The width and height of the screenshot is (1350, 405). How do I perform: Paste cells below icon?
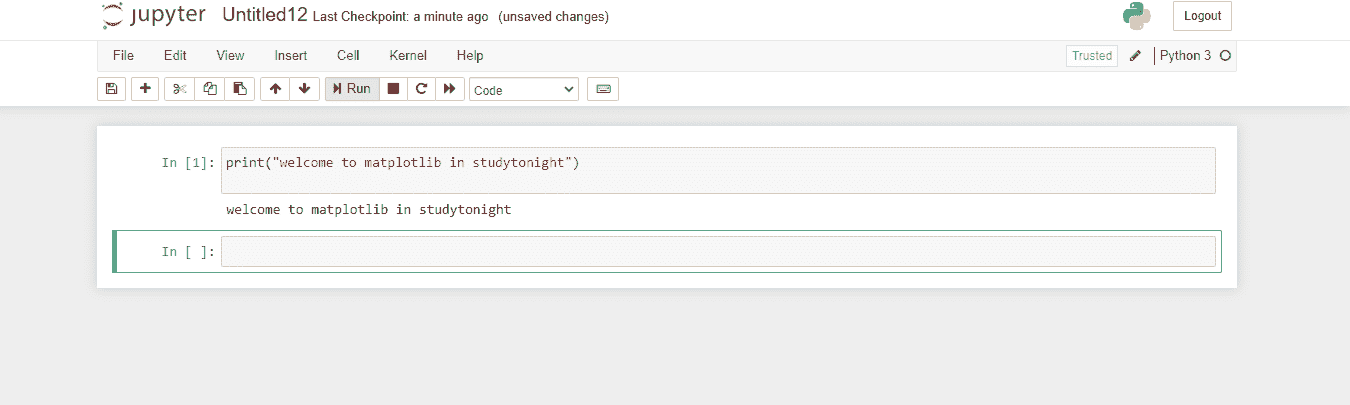pyautogui.click(x=240, y=89)
